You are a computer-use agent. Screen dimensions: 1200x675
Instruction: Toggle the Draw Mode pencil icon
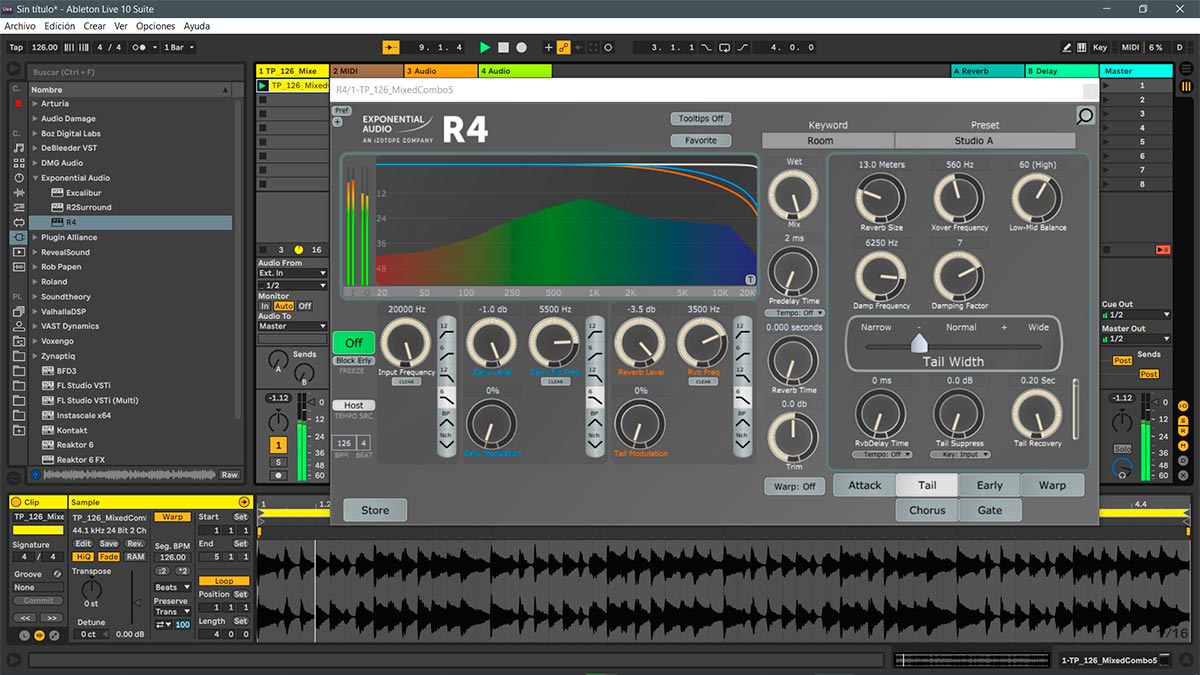tap(1068, 47)
